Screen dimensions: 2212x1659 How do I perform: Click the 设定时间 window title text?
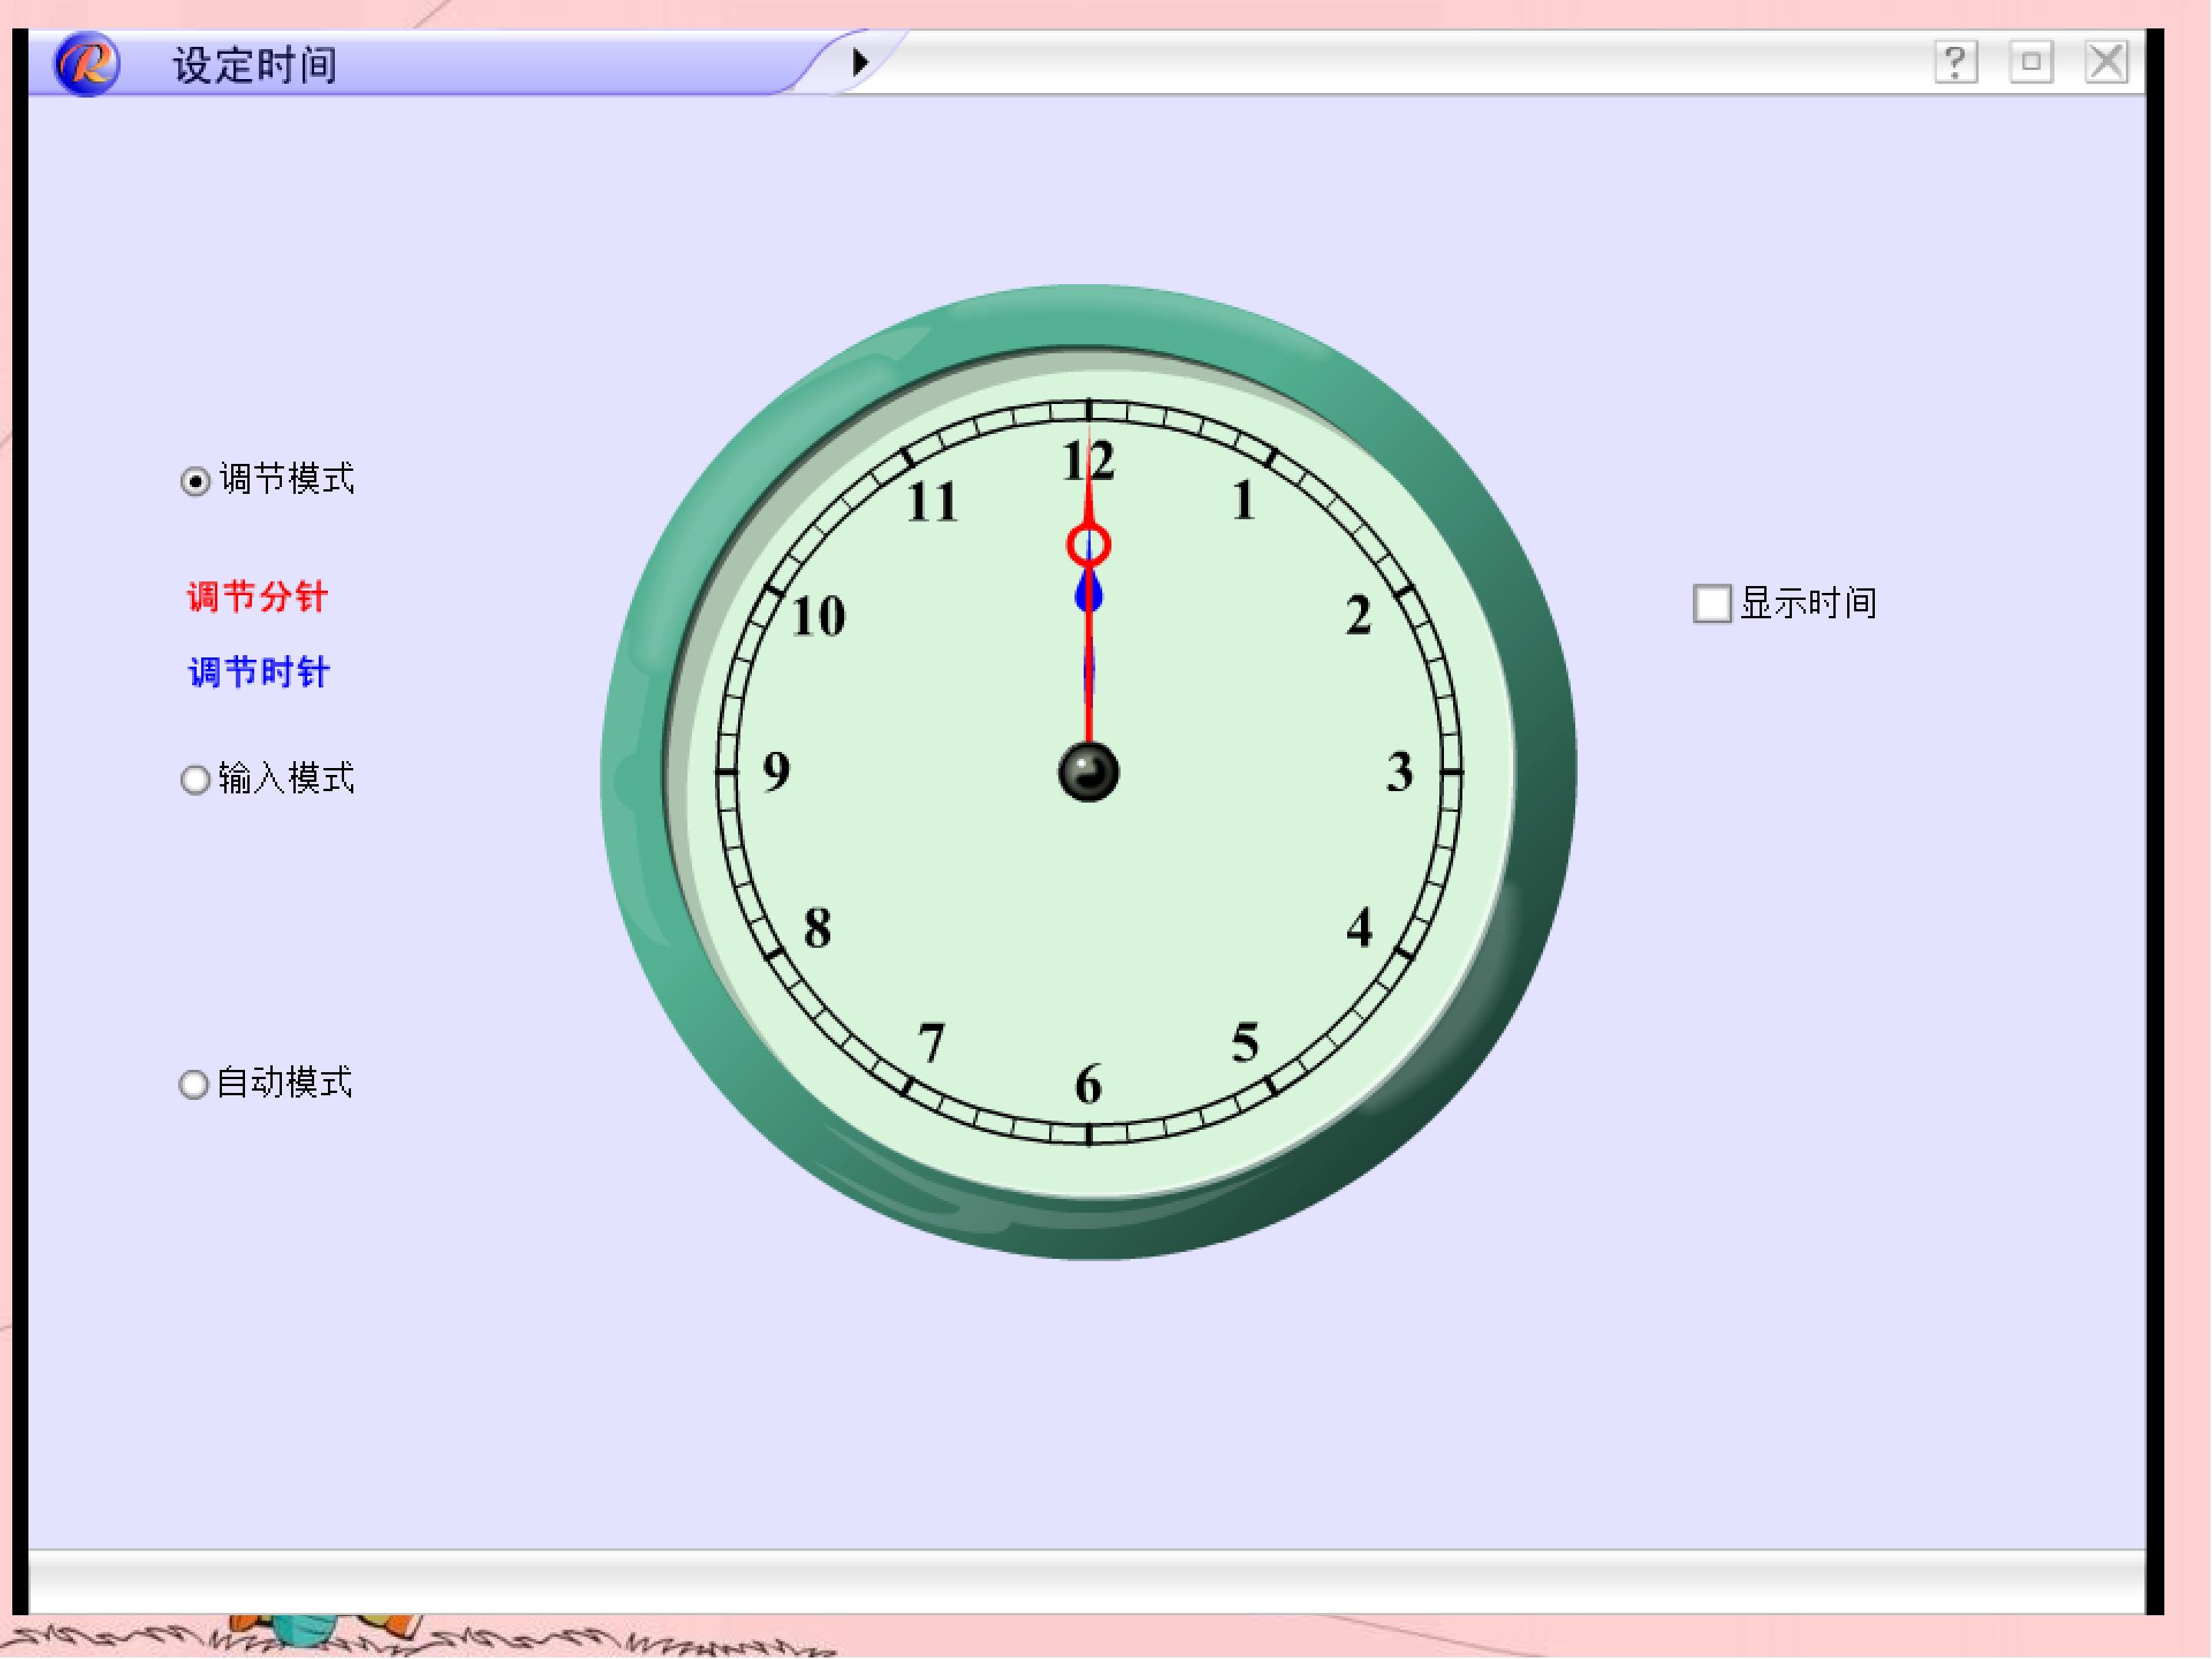(x=255, y=65)
